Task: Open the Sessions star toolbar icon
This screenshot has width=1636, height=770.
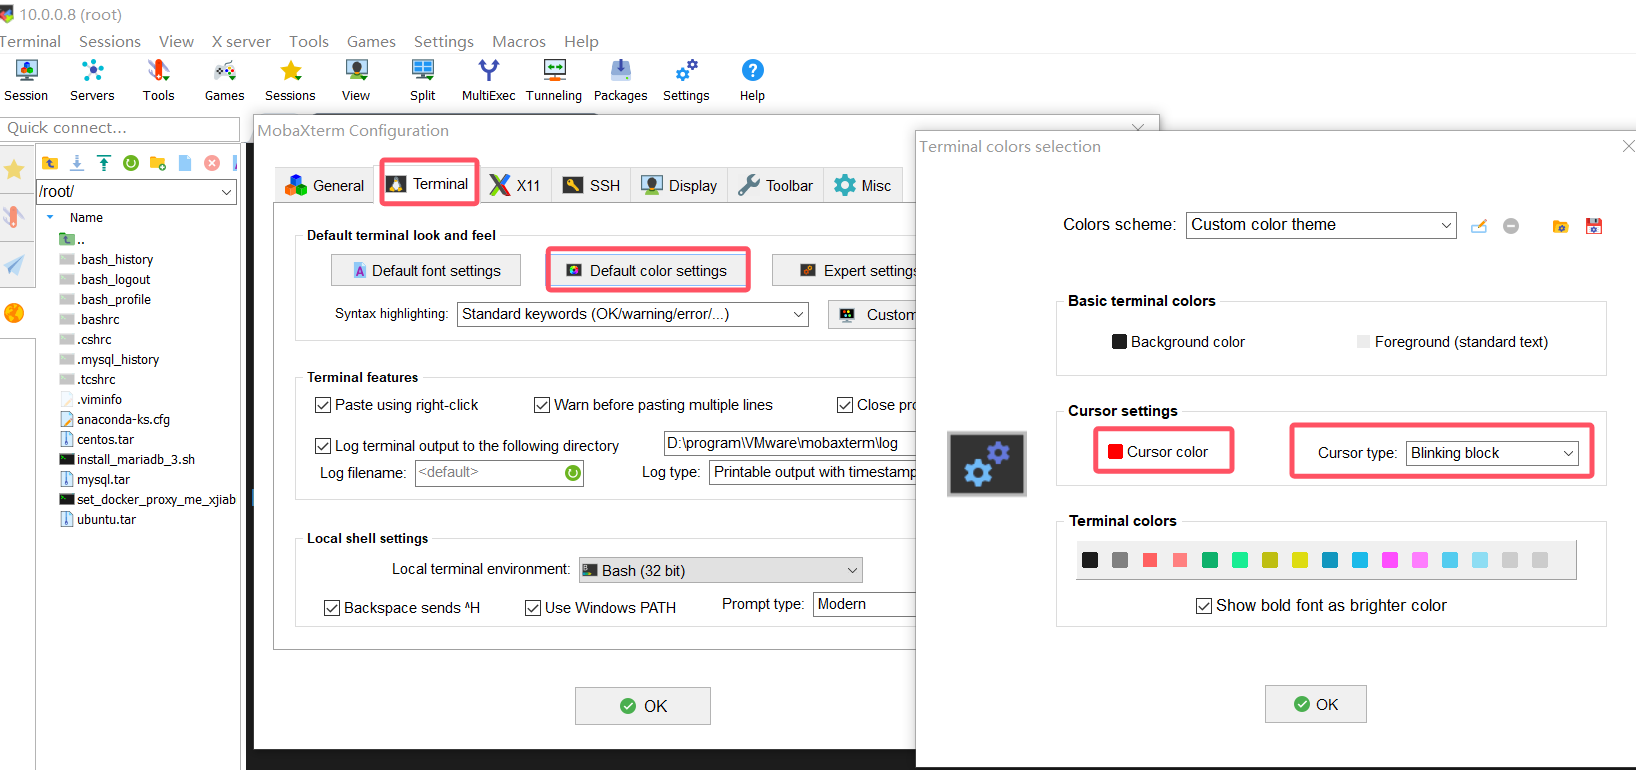Action: tap(290, 80)
